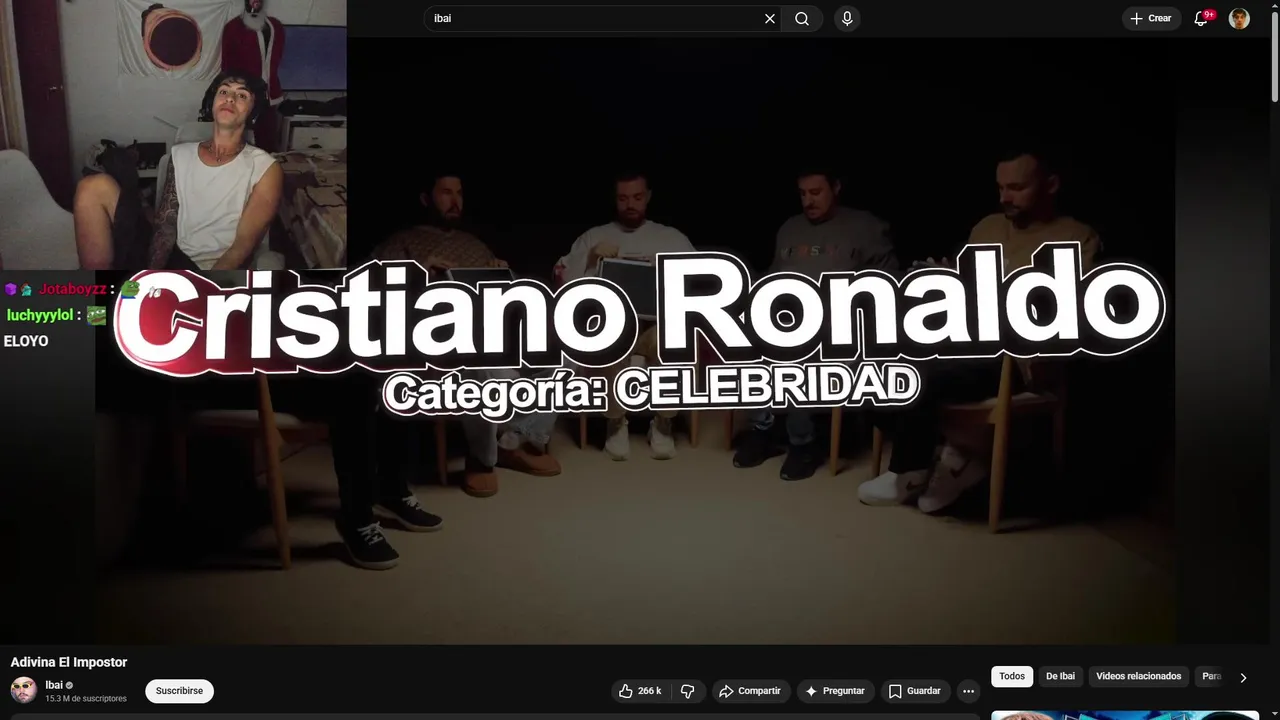Open the recommended video thumbnail below chips
This screenshot has height=720, width=1280.
click(1125, 715)
